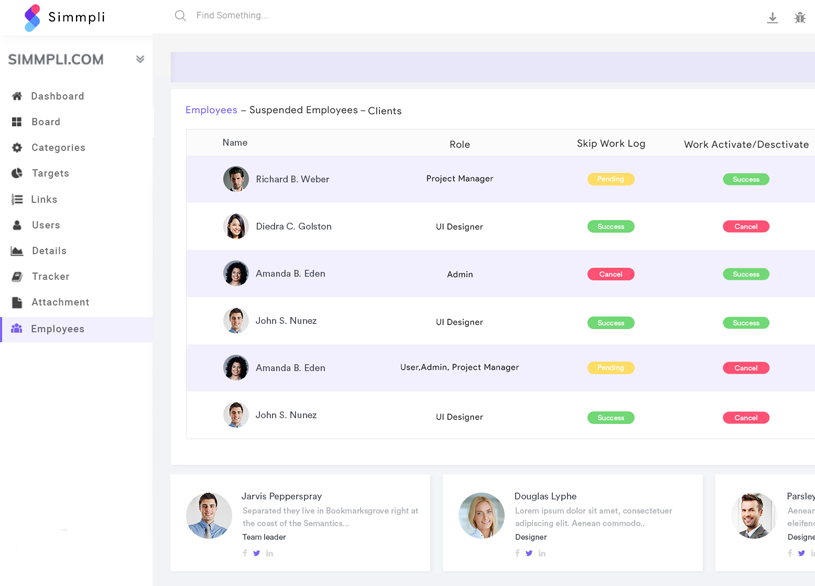
Task: Click Facebook icon on Jarvis Pepperspray card
Action: click(245, 553)
